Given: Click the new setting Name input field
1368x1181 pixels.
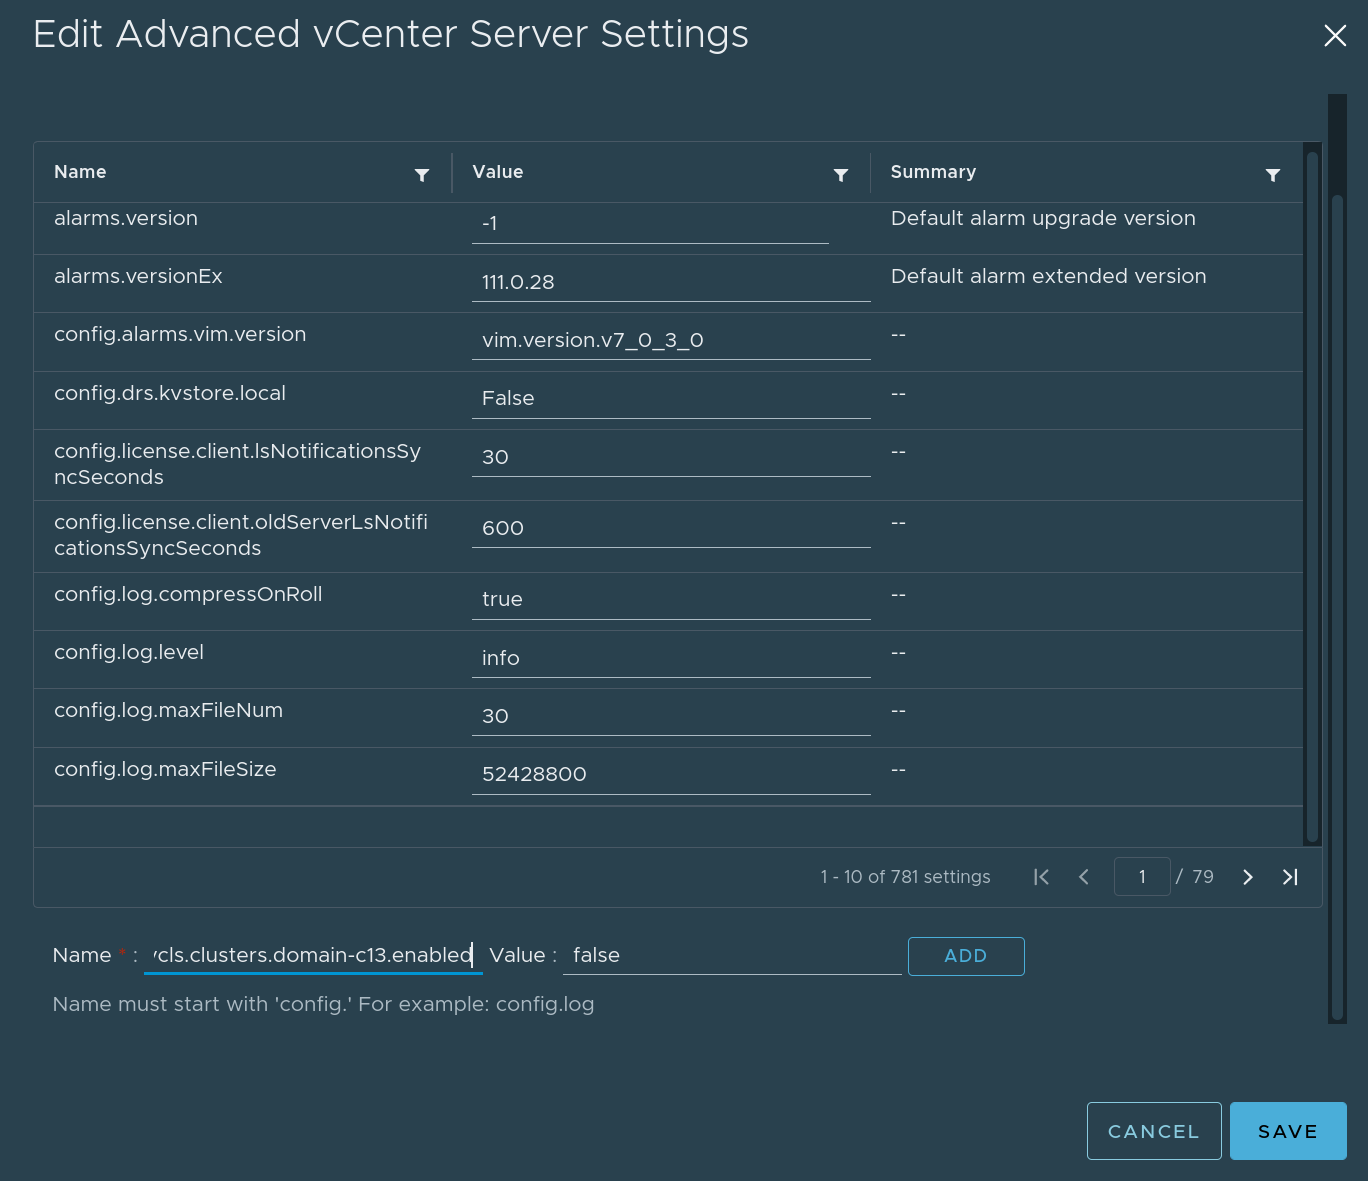Looking at the screenshot, I should (313, 955).
